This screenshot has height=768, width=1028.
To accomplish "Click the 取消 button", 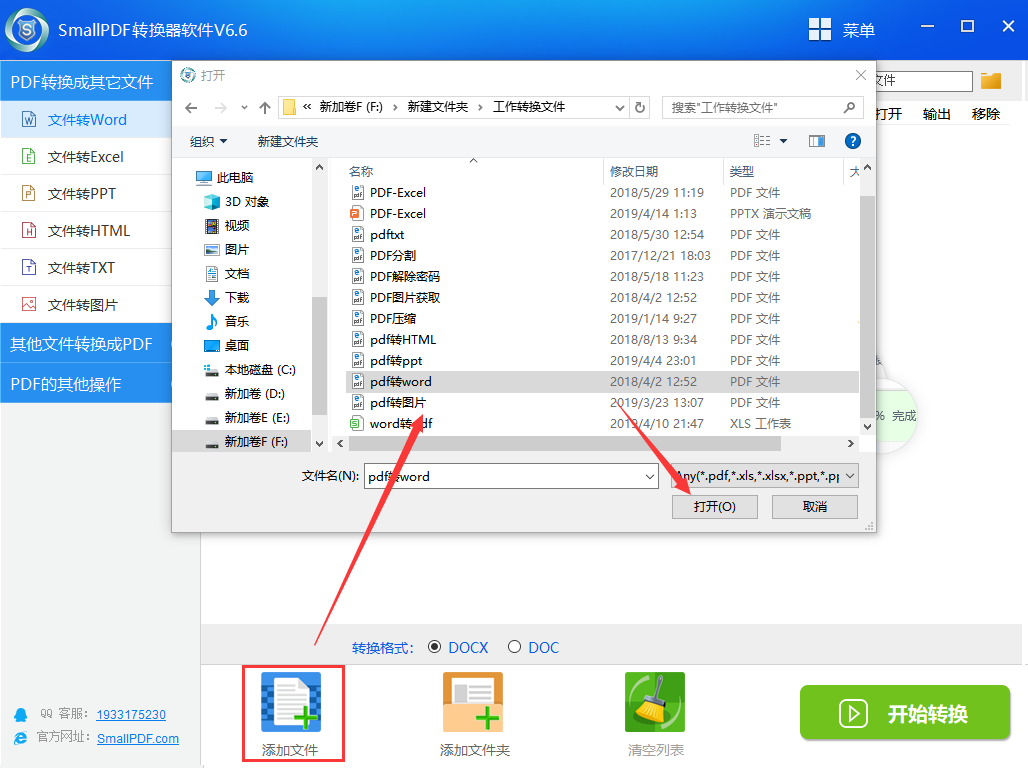I will pyautogui.click(x=815, y=507).
